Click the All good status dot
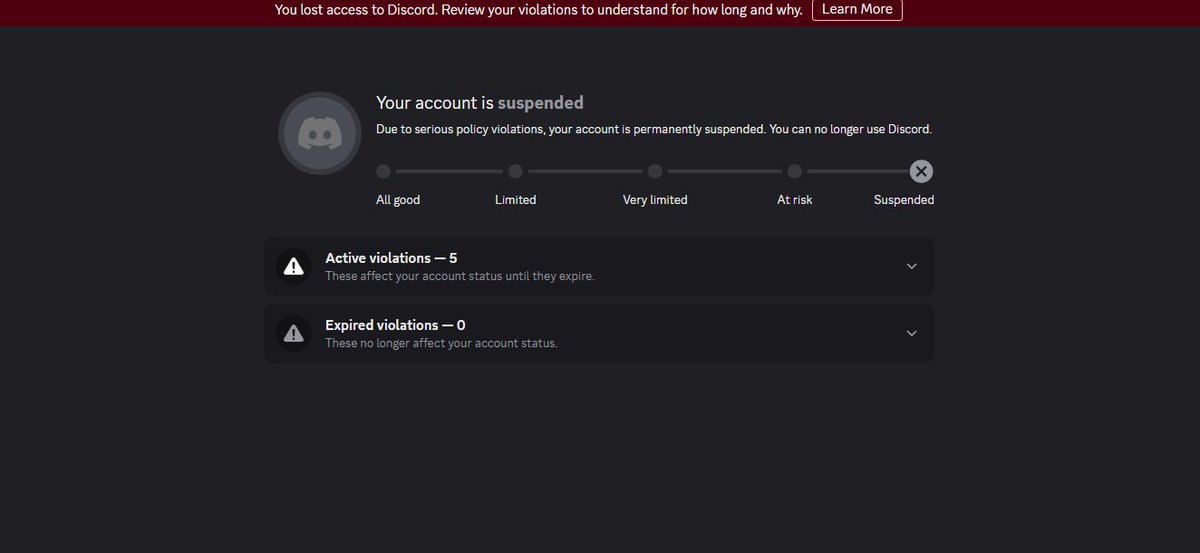This screenshot has height=553, width=1200. (x=384, y=171)
